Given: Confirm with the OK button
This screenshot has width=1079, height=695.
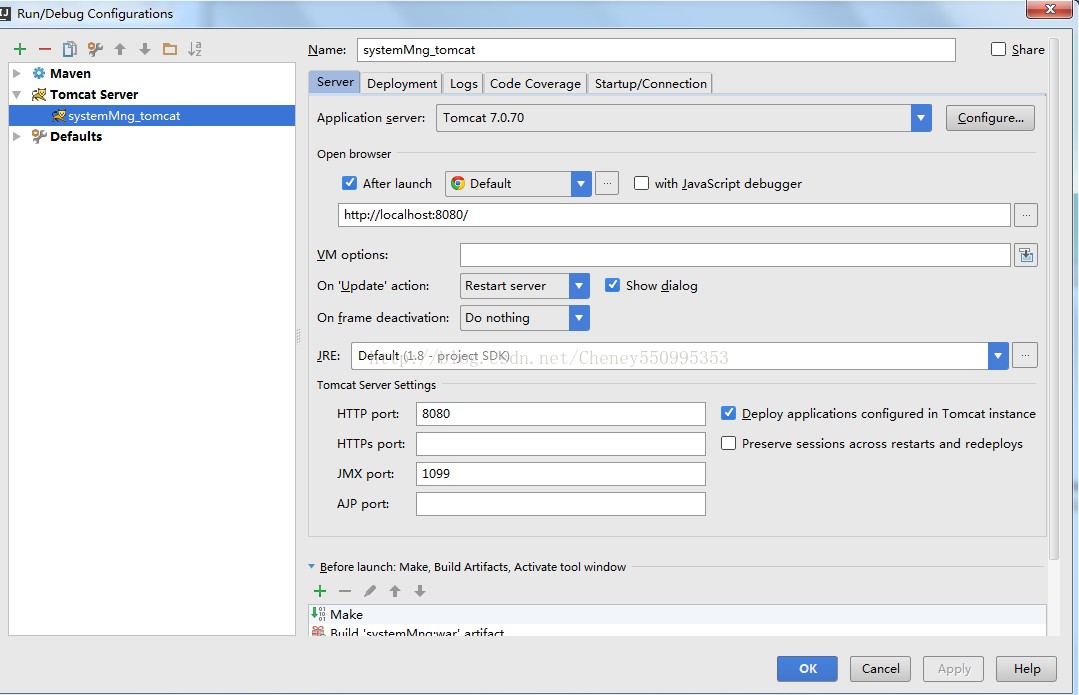Looking at the screenshot, I should 807,668.
